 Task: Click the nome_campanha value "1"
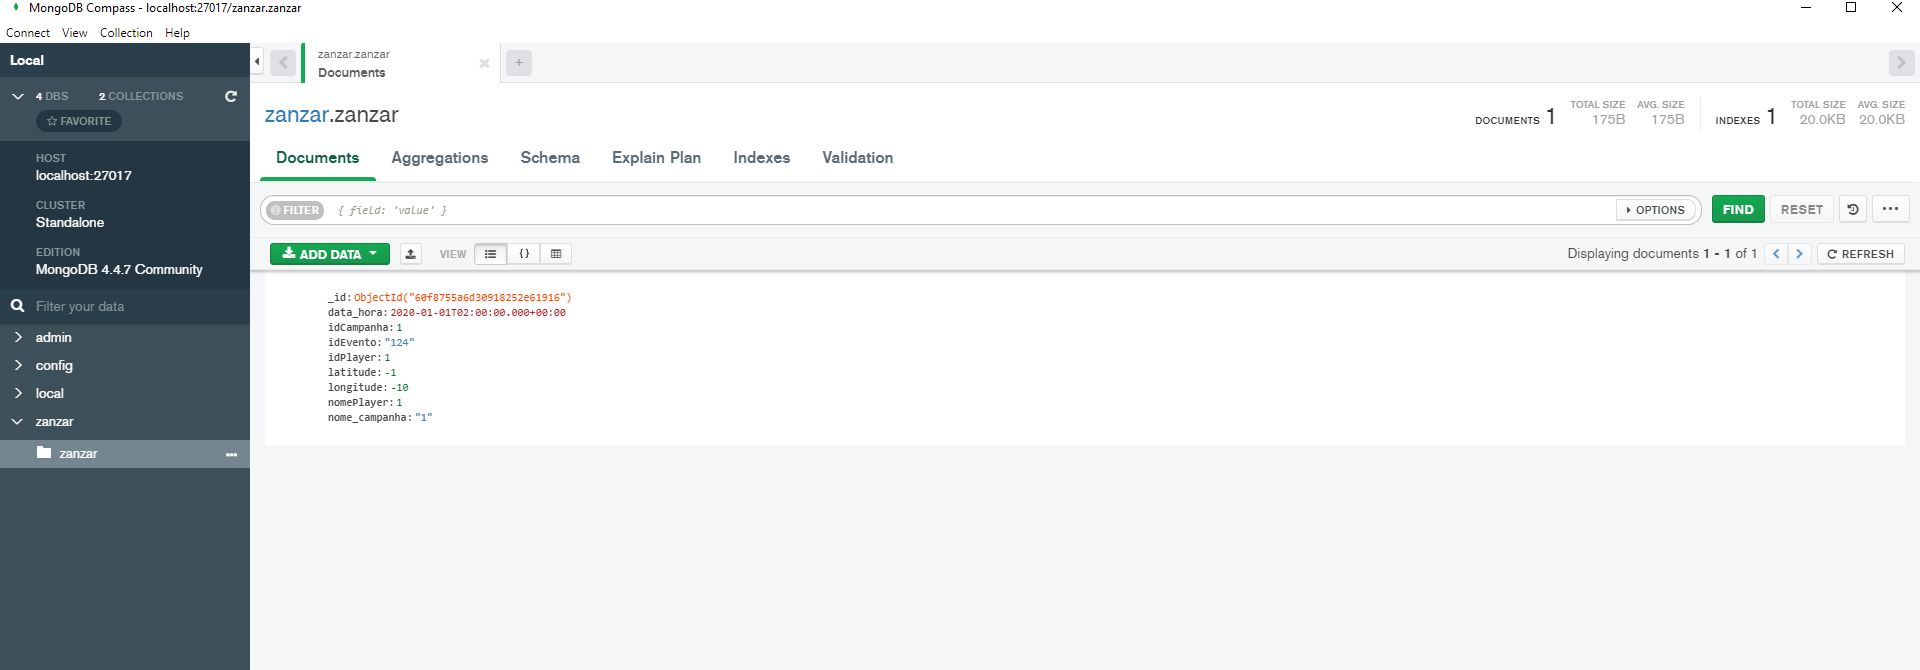(x=424, y=418)
